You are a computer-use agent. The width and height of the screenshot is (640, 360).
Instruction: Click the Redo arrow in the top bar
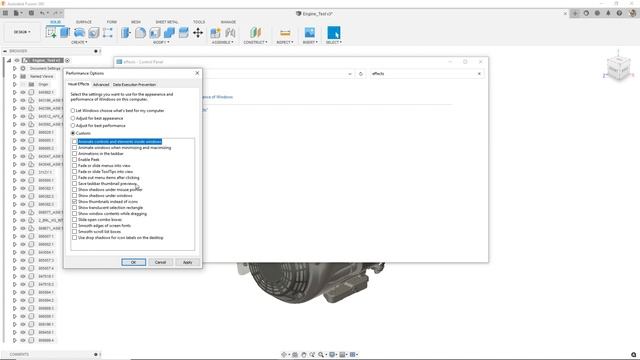(x=56, y=13)
